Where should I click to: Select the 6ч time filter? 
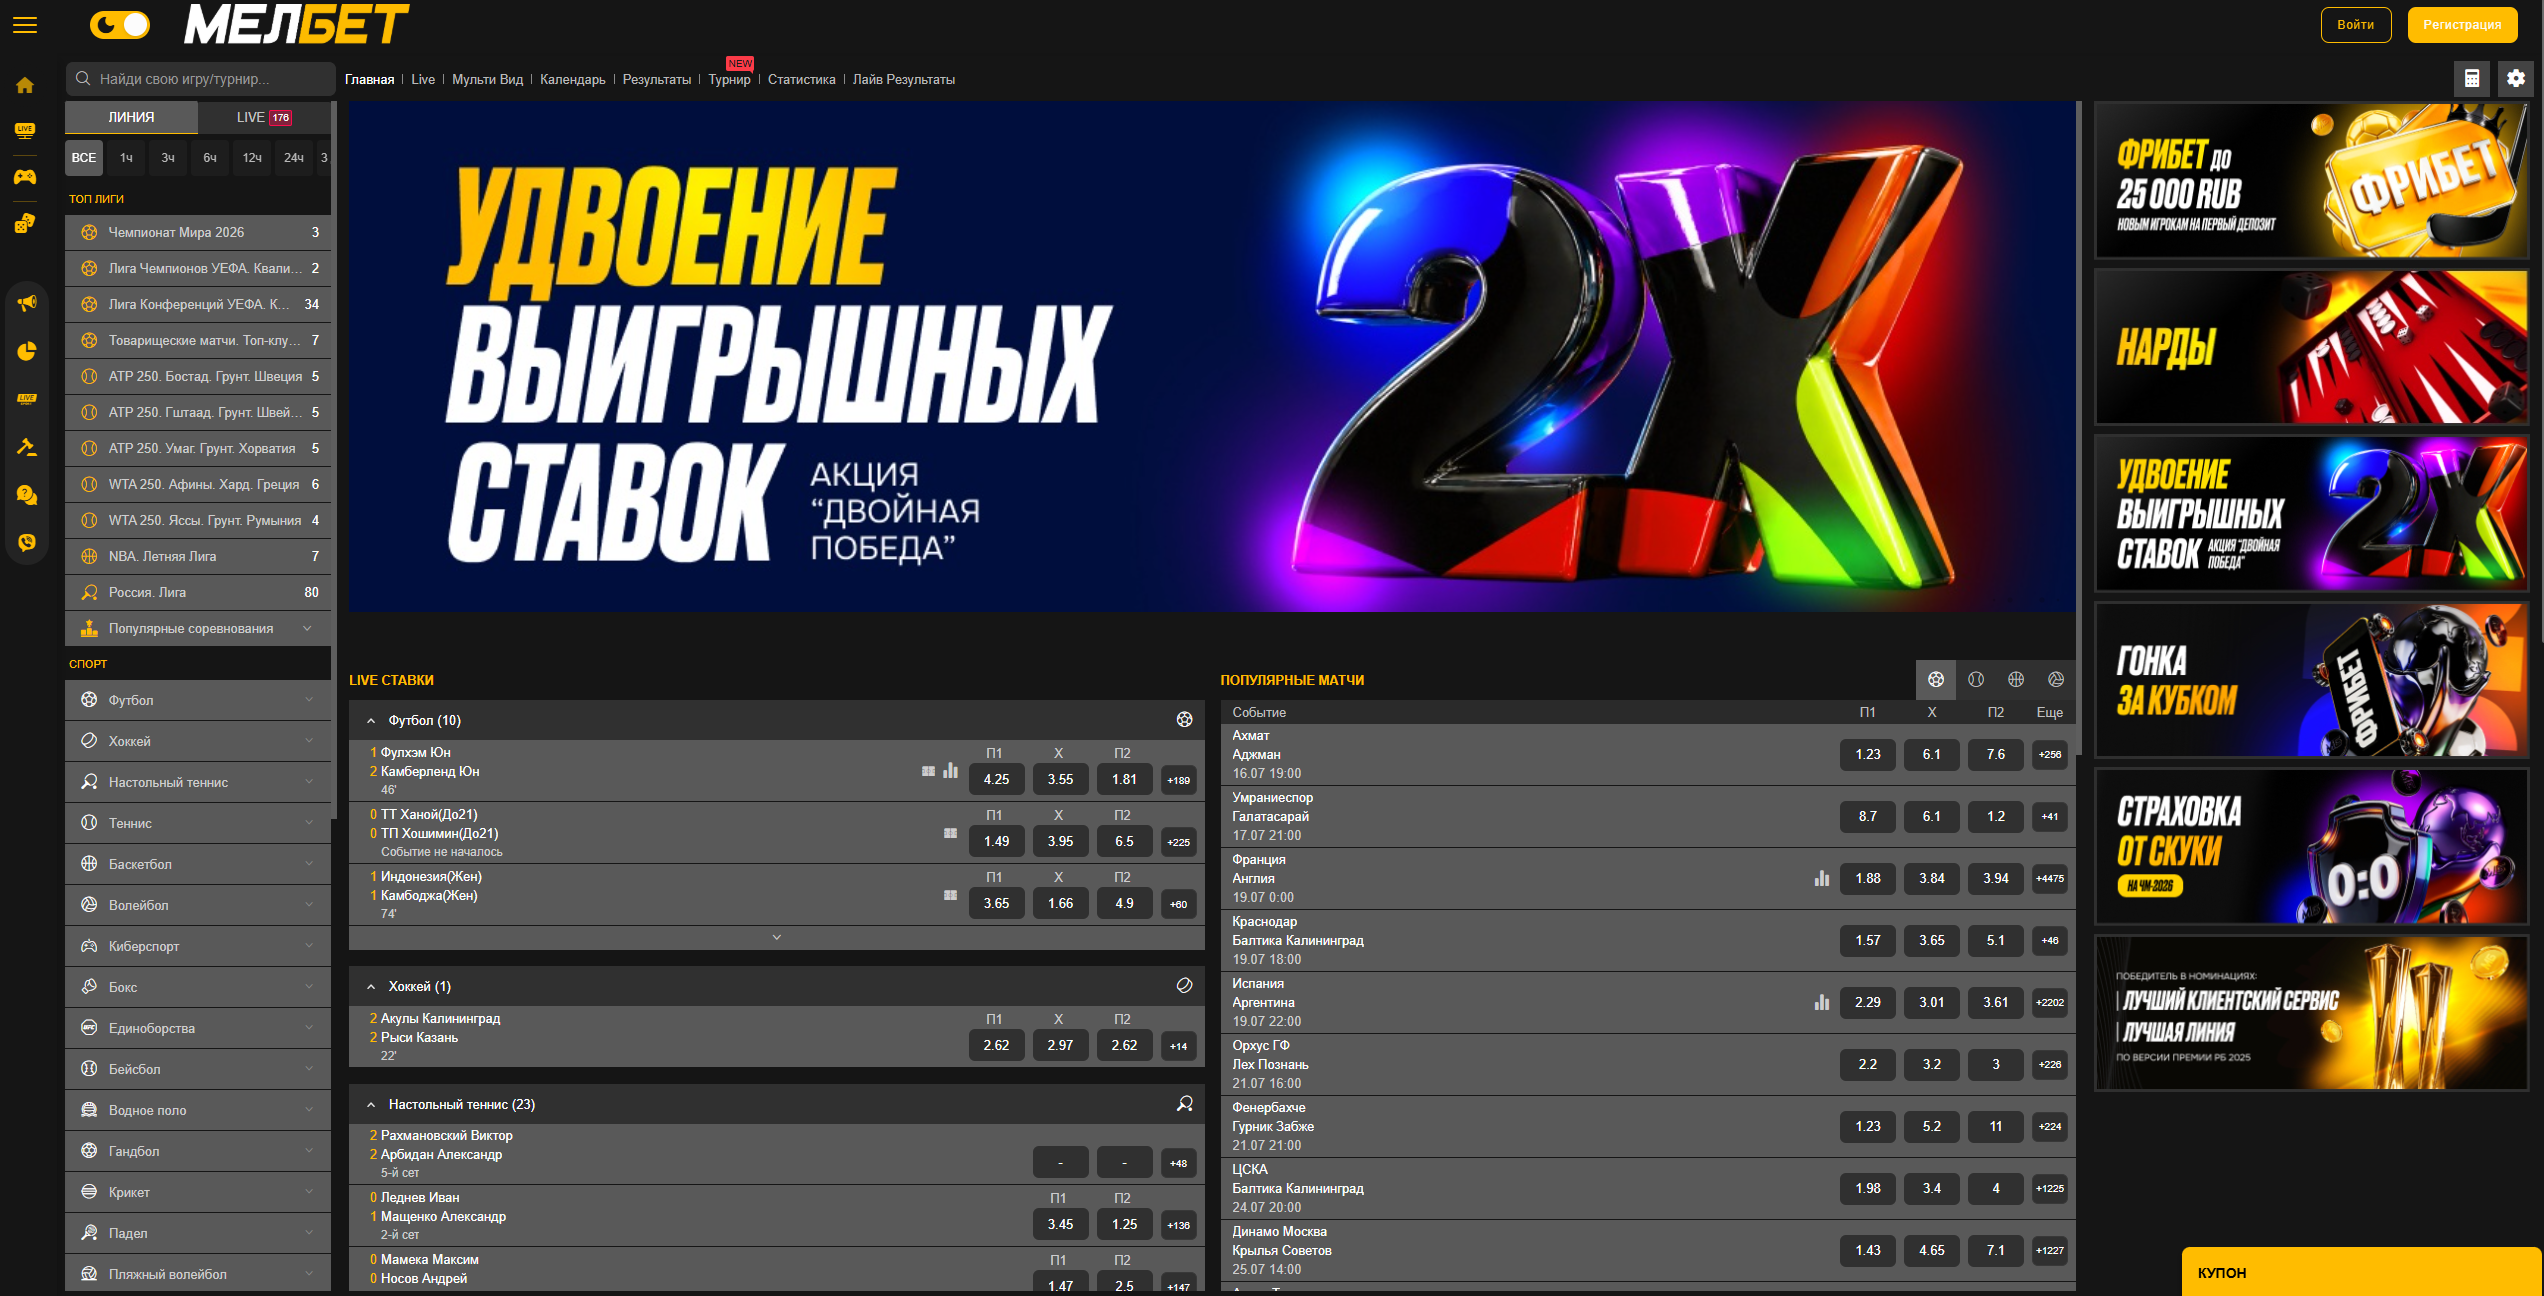point(210,158)
